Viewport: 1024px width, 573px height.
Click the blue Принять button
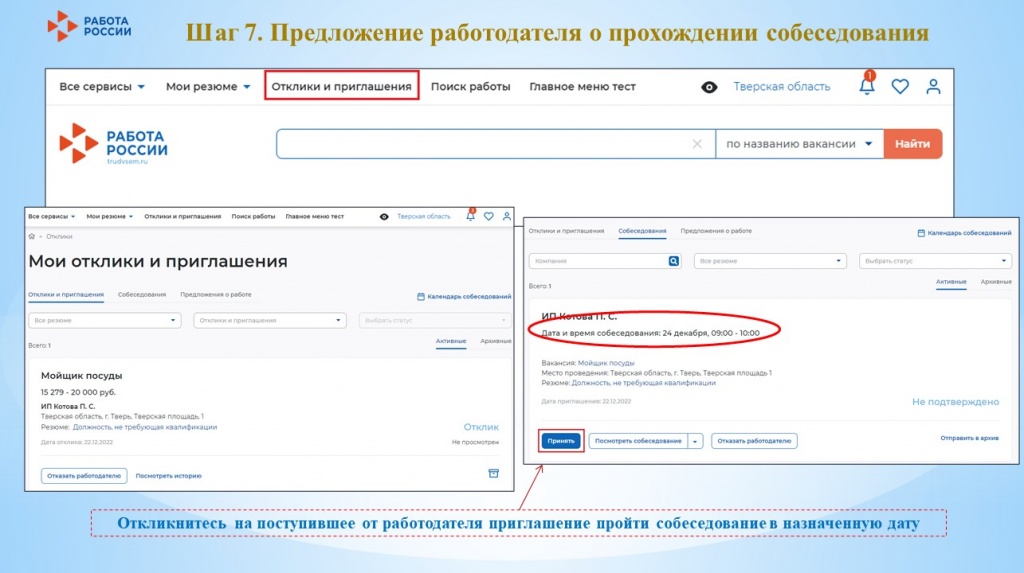561,441
